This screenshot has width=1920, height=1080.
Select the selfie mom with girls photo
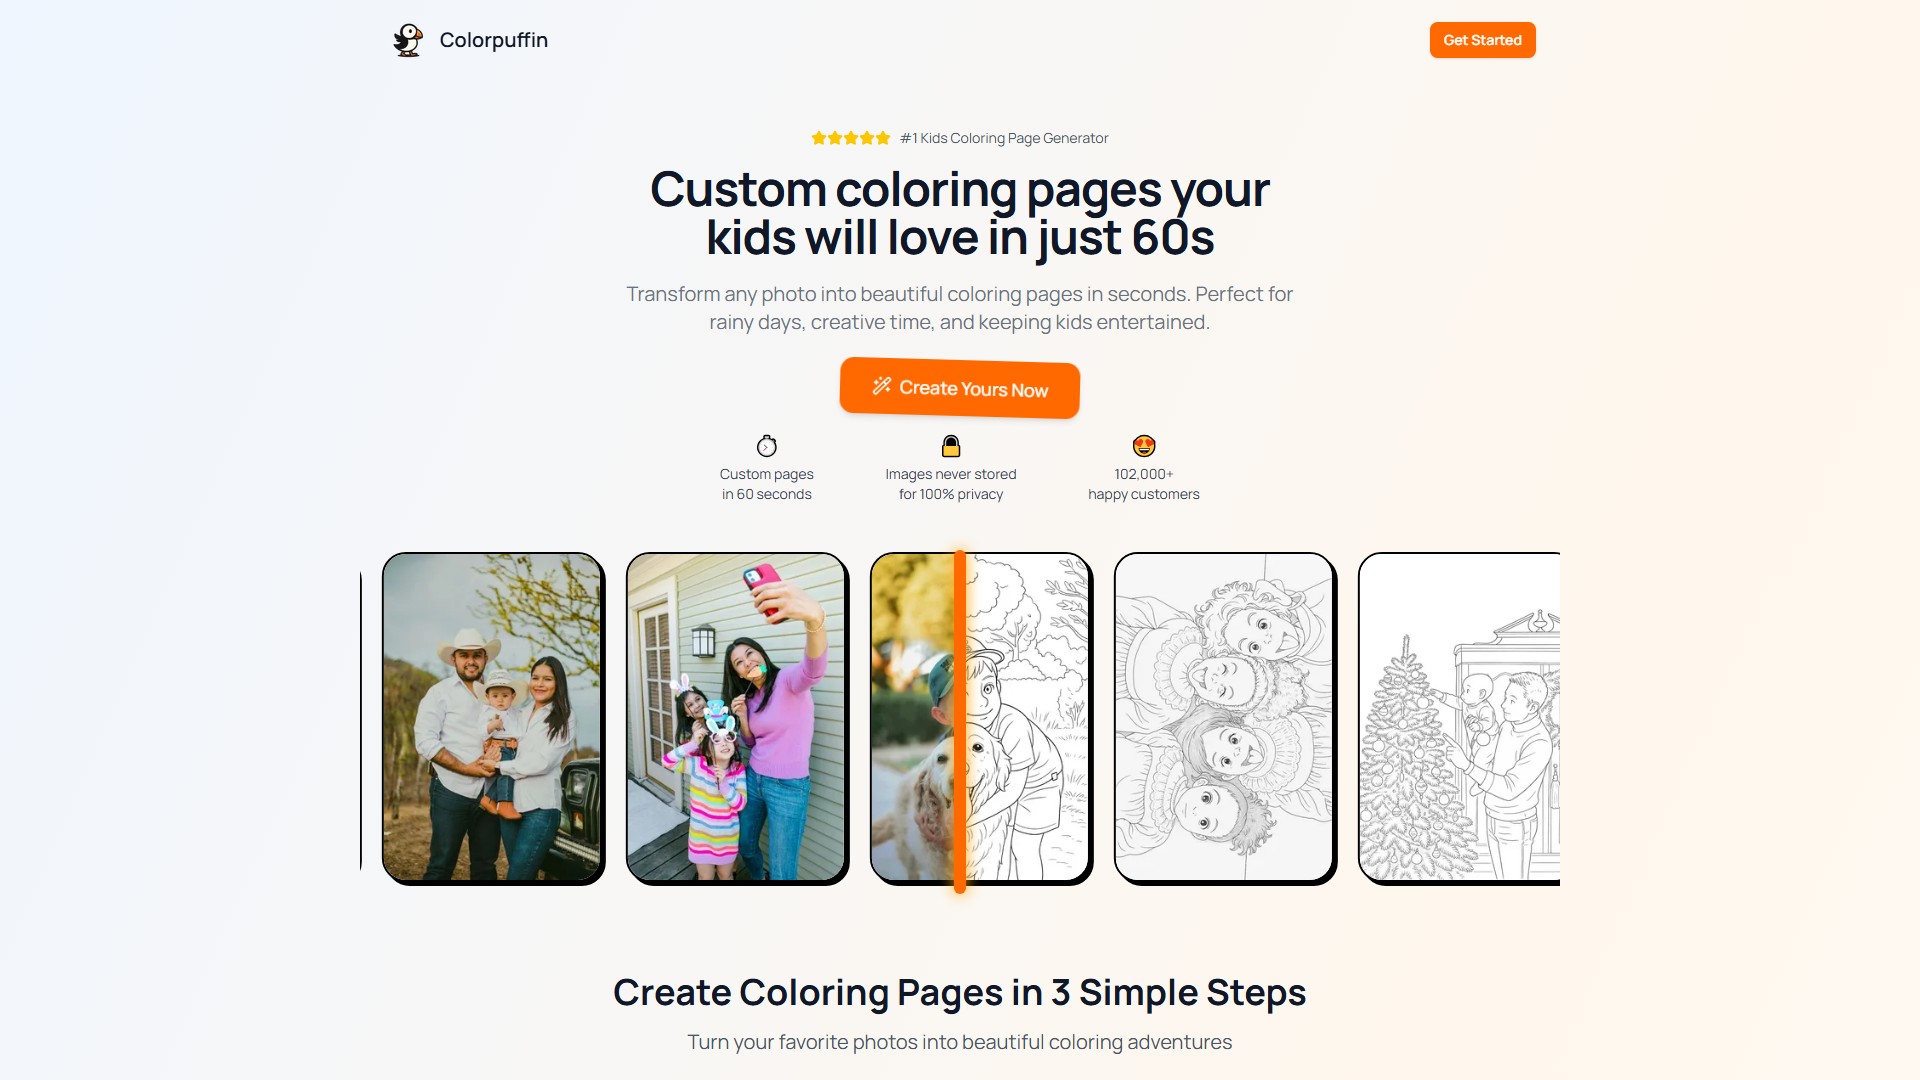(737, 718)
